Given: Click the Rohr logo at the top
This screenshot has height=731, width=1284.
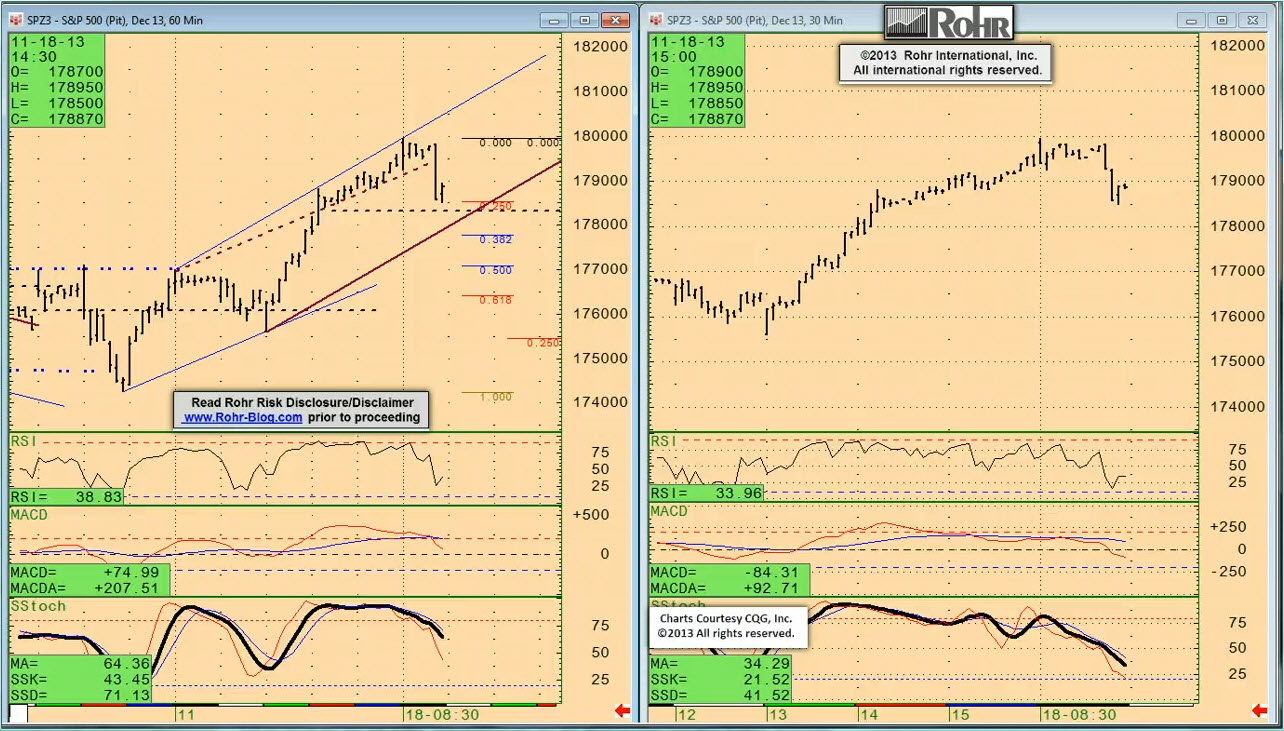Looking at the screenshot, I should click(x=948, y=23).
